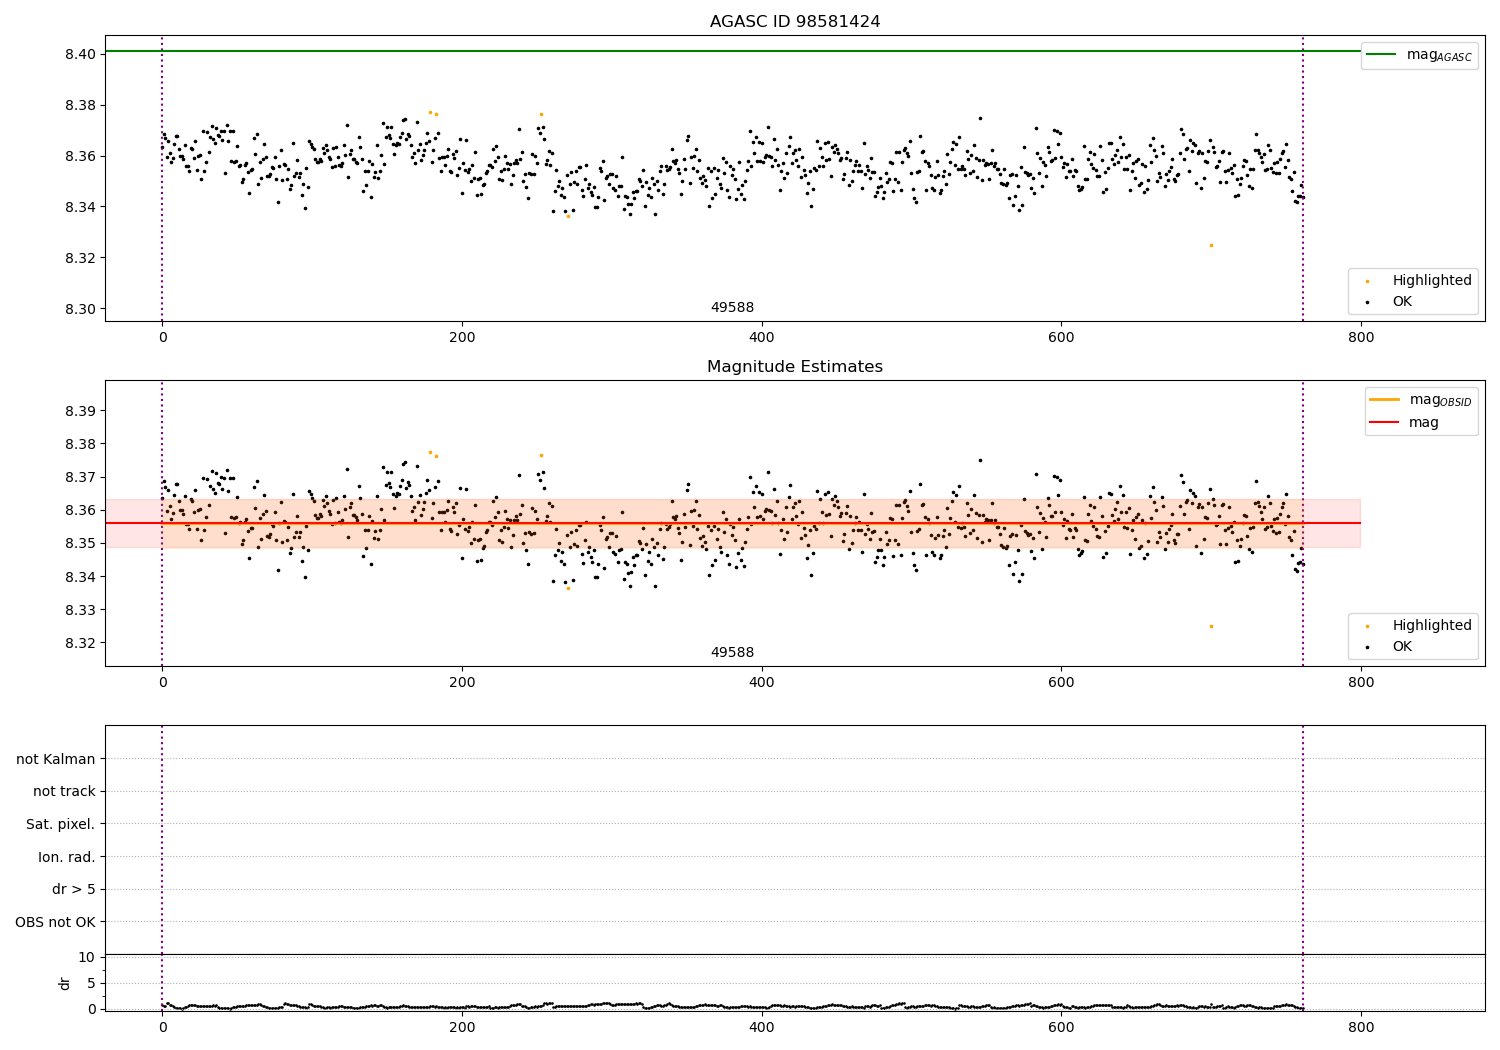Click the green mag AGASC legend line
The image size is (1500, 1050).
tap(1381, 55)
